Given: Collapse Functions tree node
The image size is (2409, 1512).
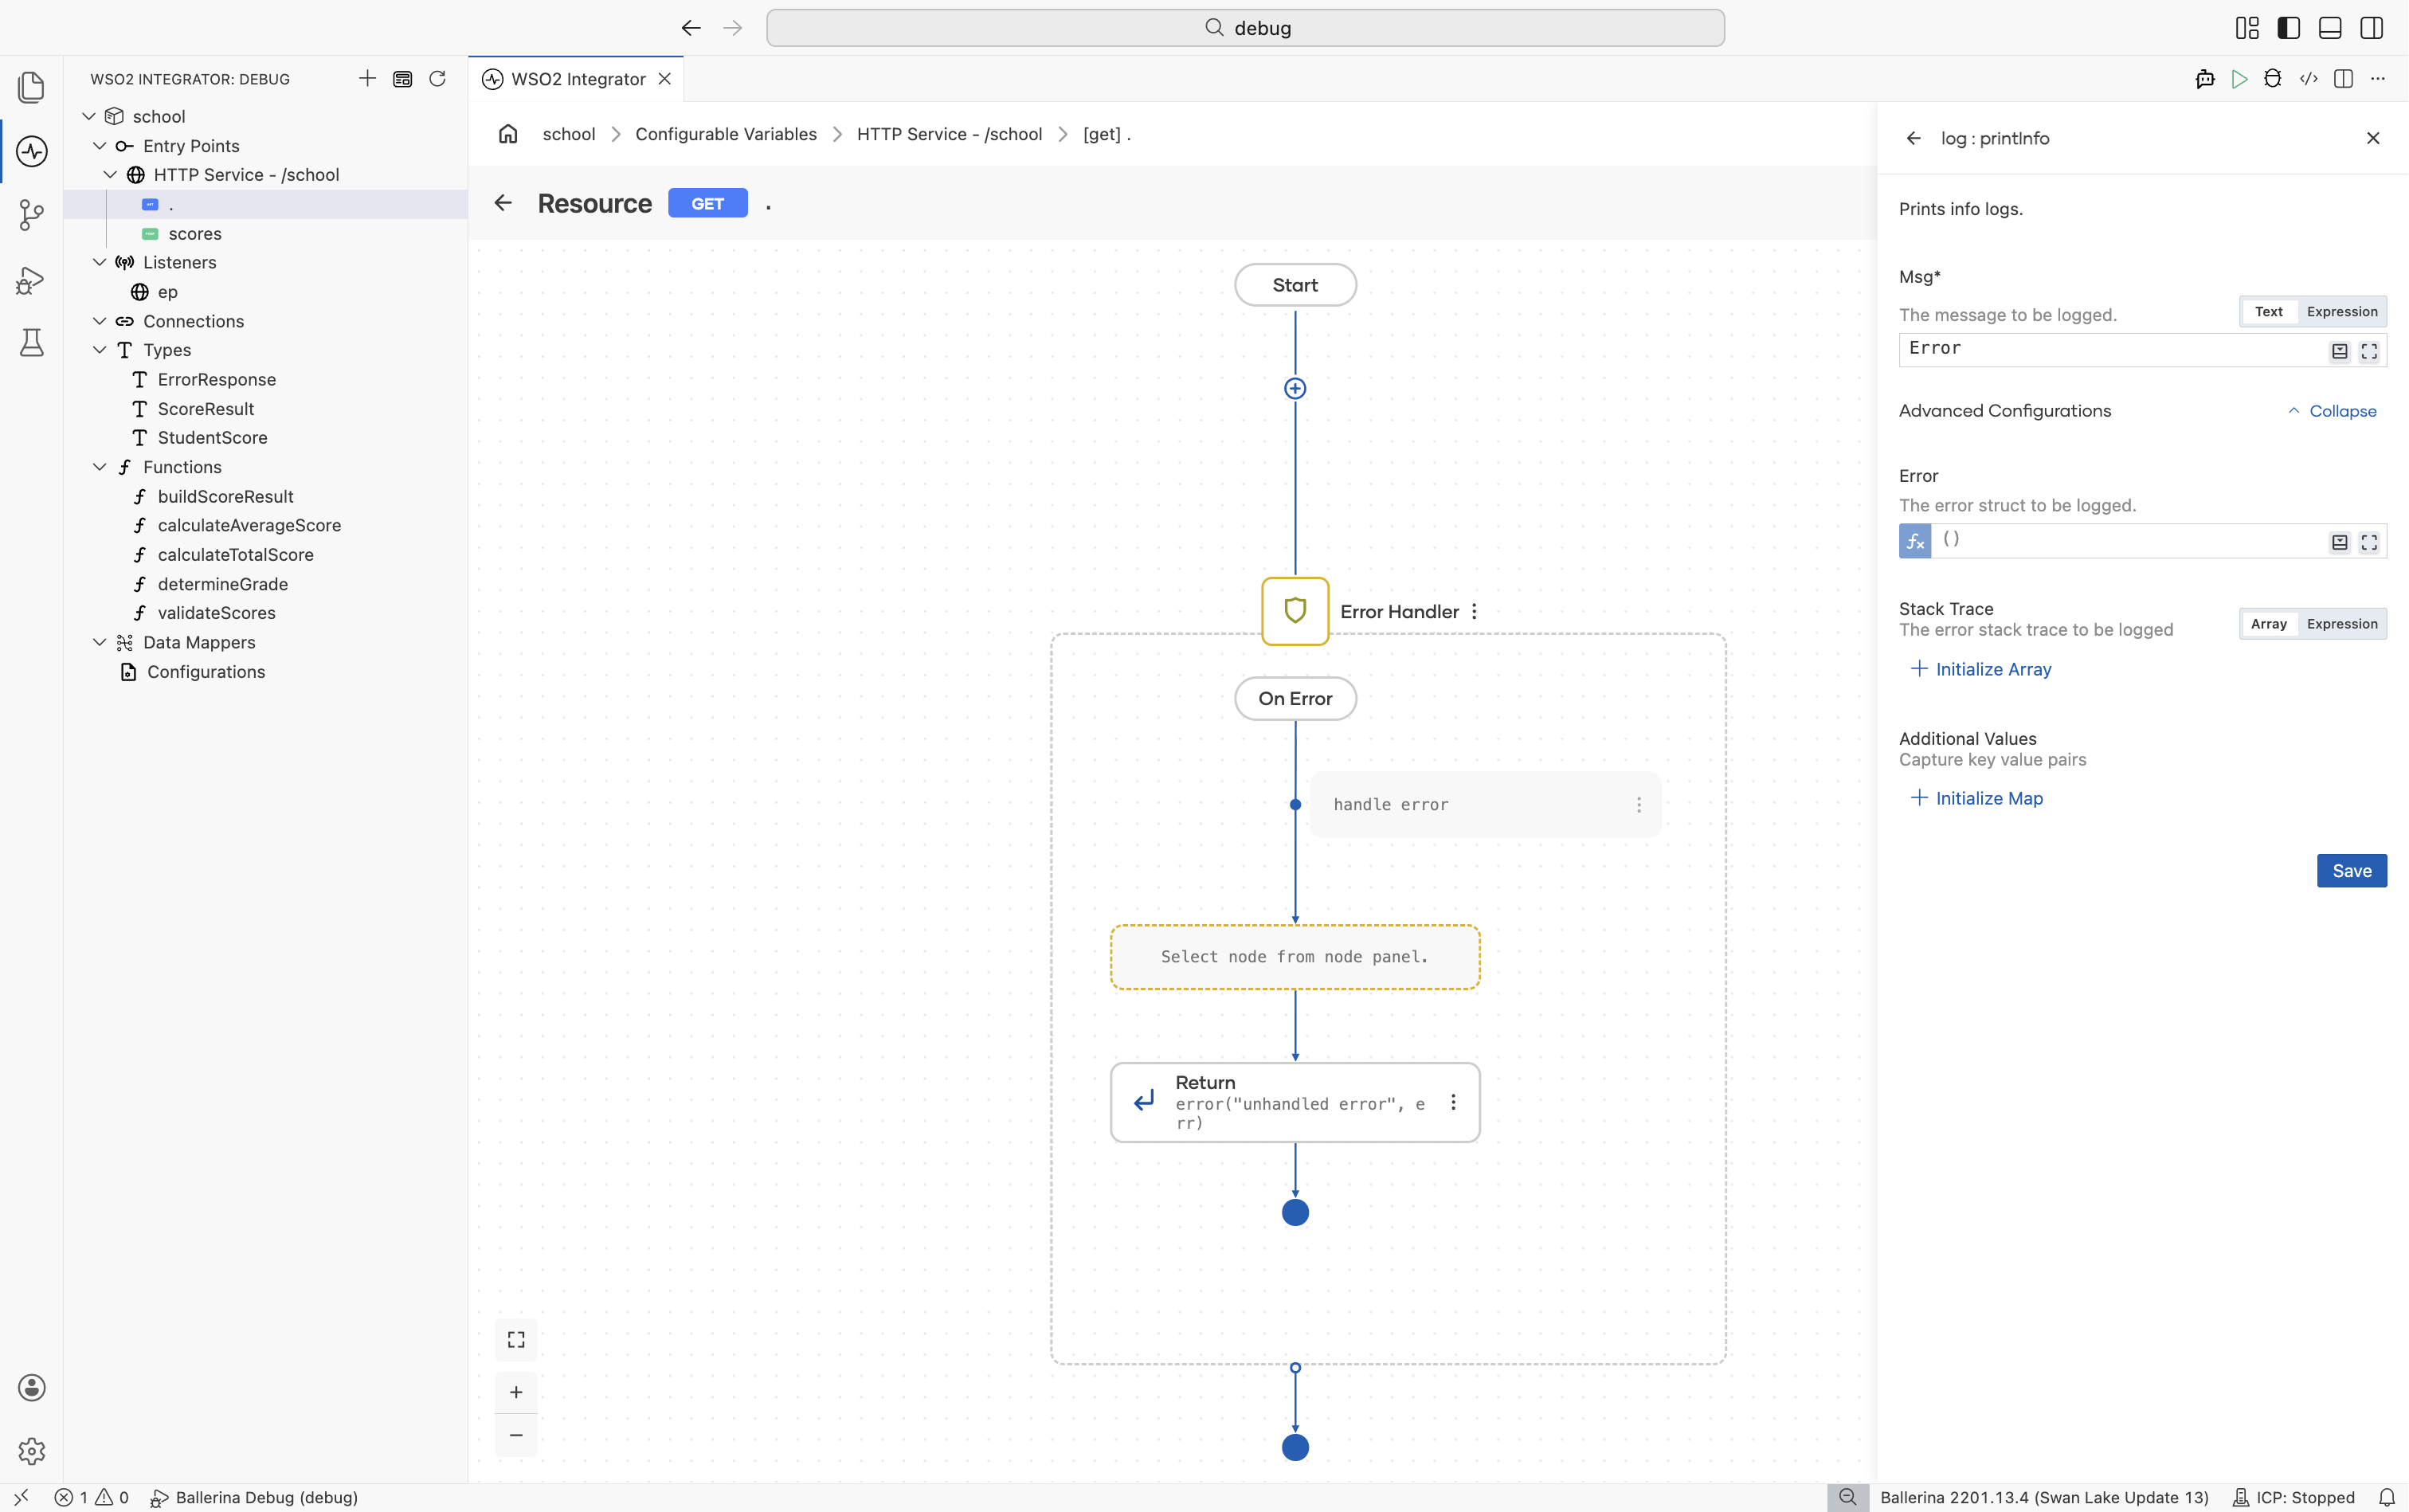Looking at the screenshot, I should (x=100, y=467).
